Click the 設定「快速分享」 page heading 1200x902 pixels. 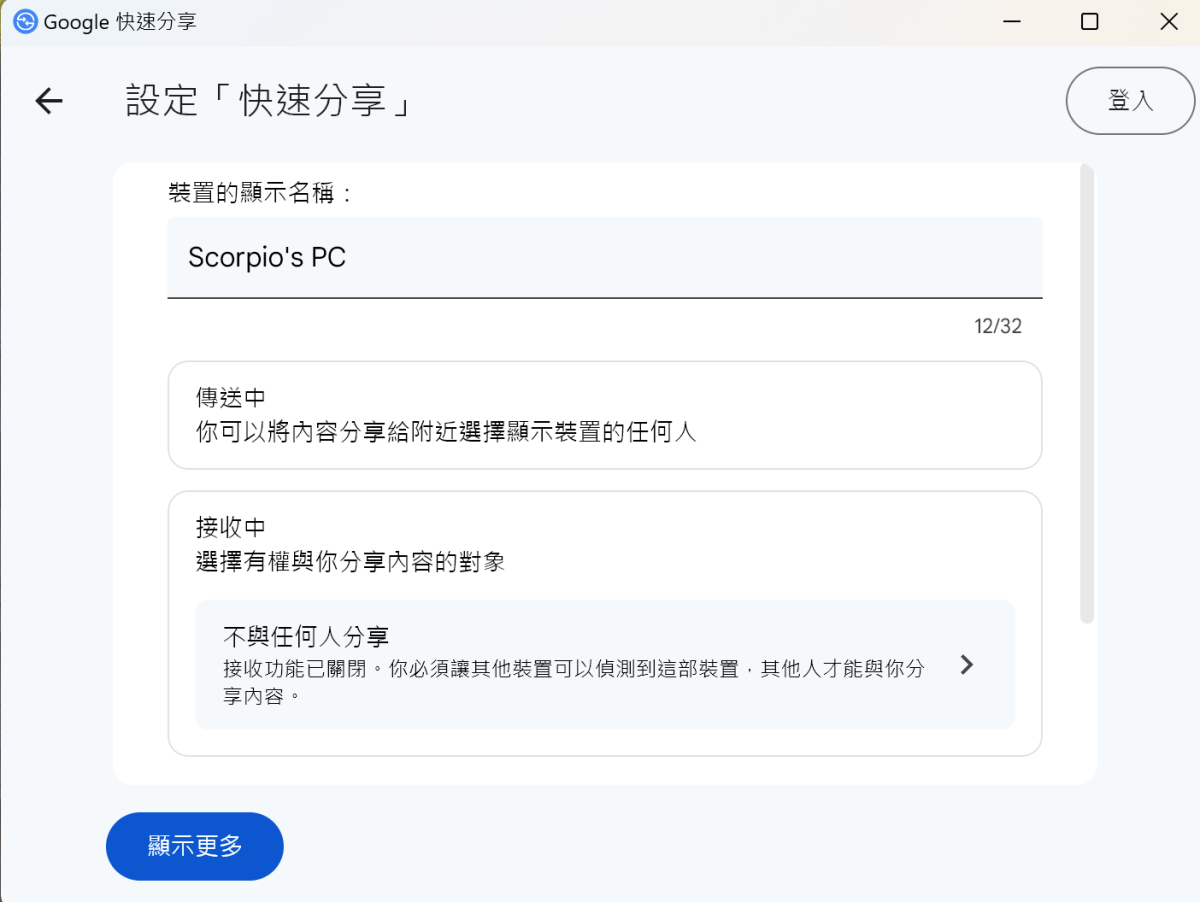(x=270, y=101)
